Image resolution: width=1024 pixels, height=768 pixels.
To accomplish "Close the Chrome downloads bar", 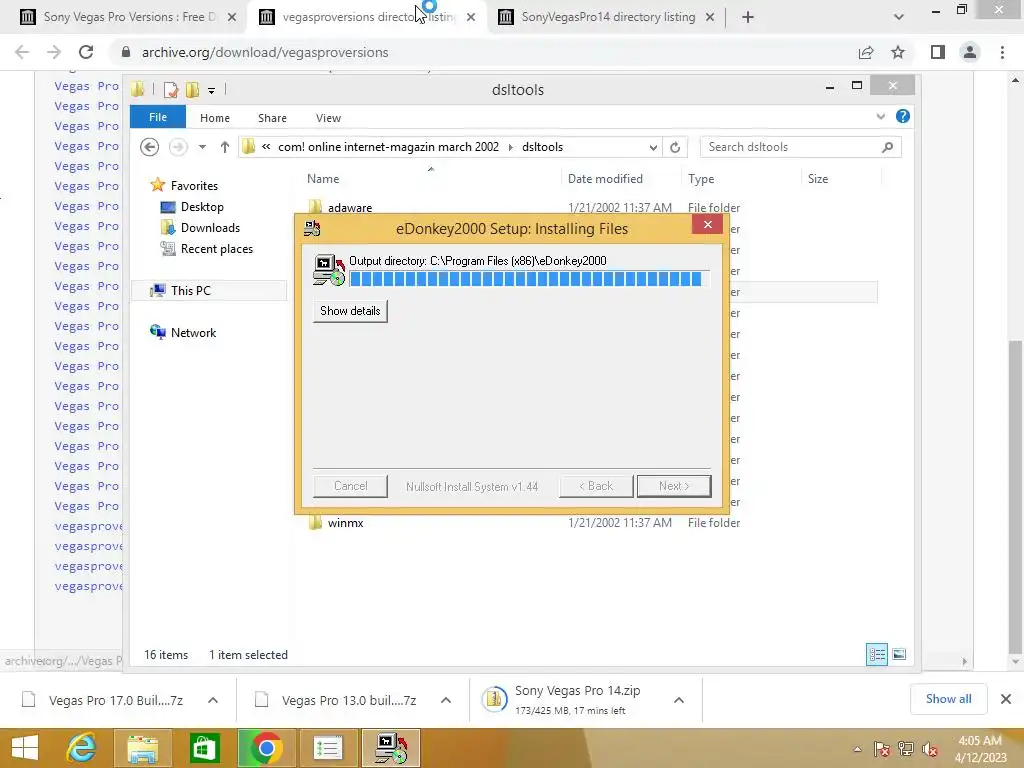I will tap(1006, 699).
